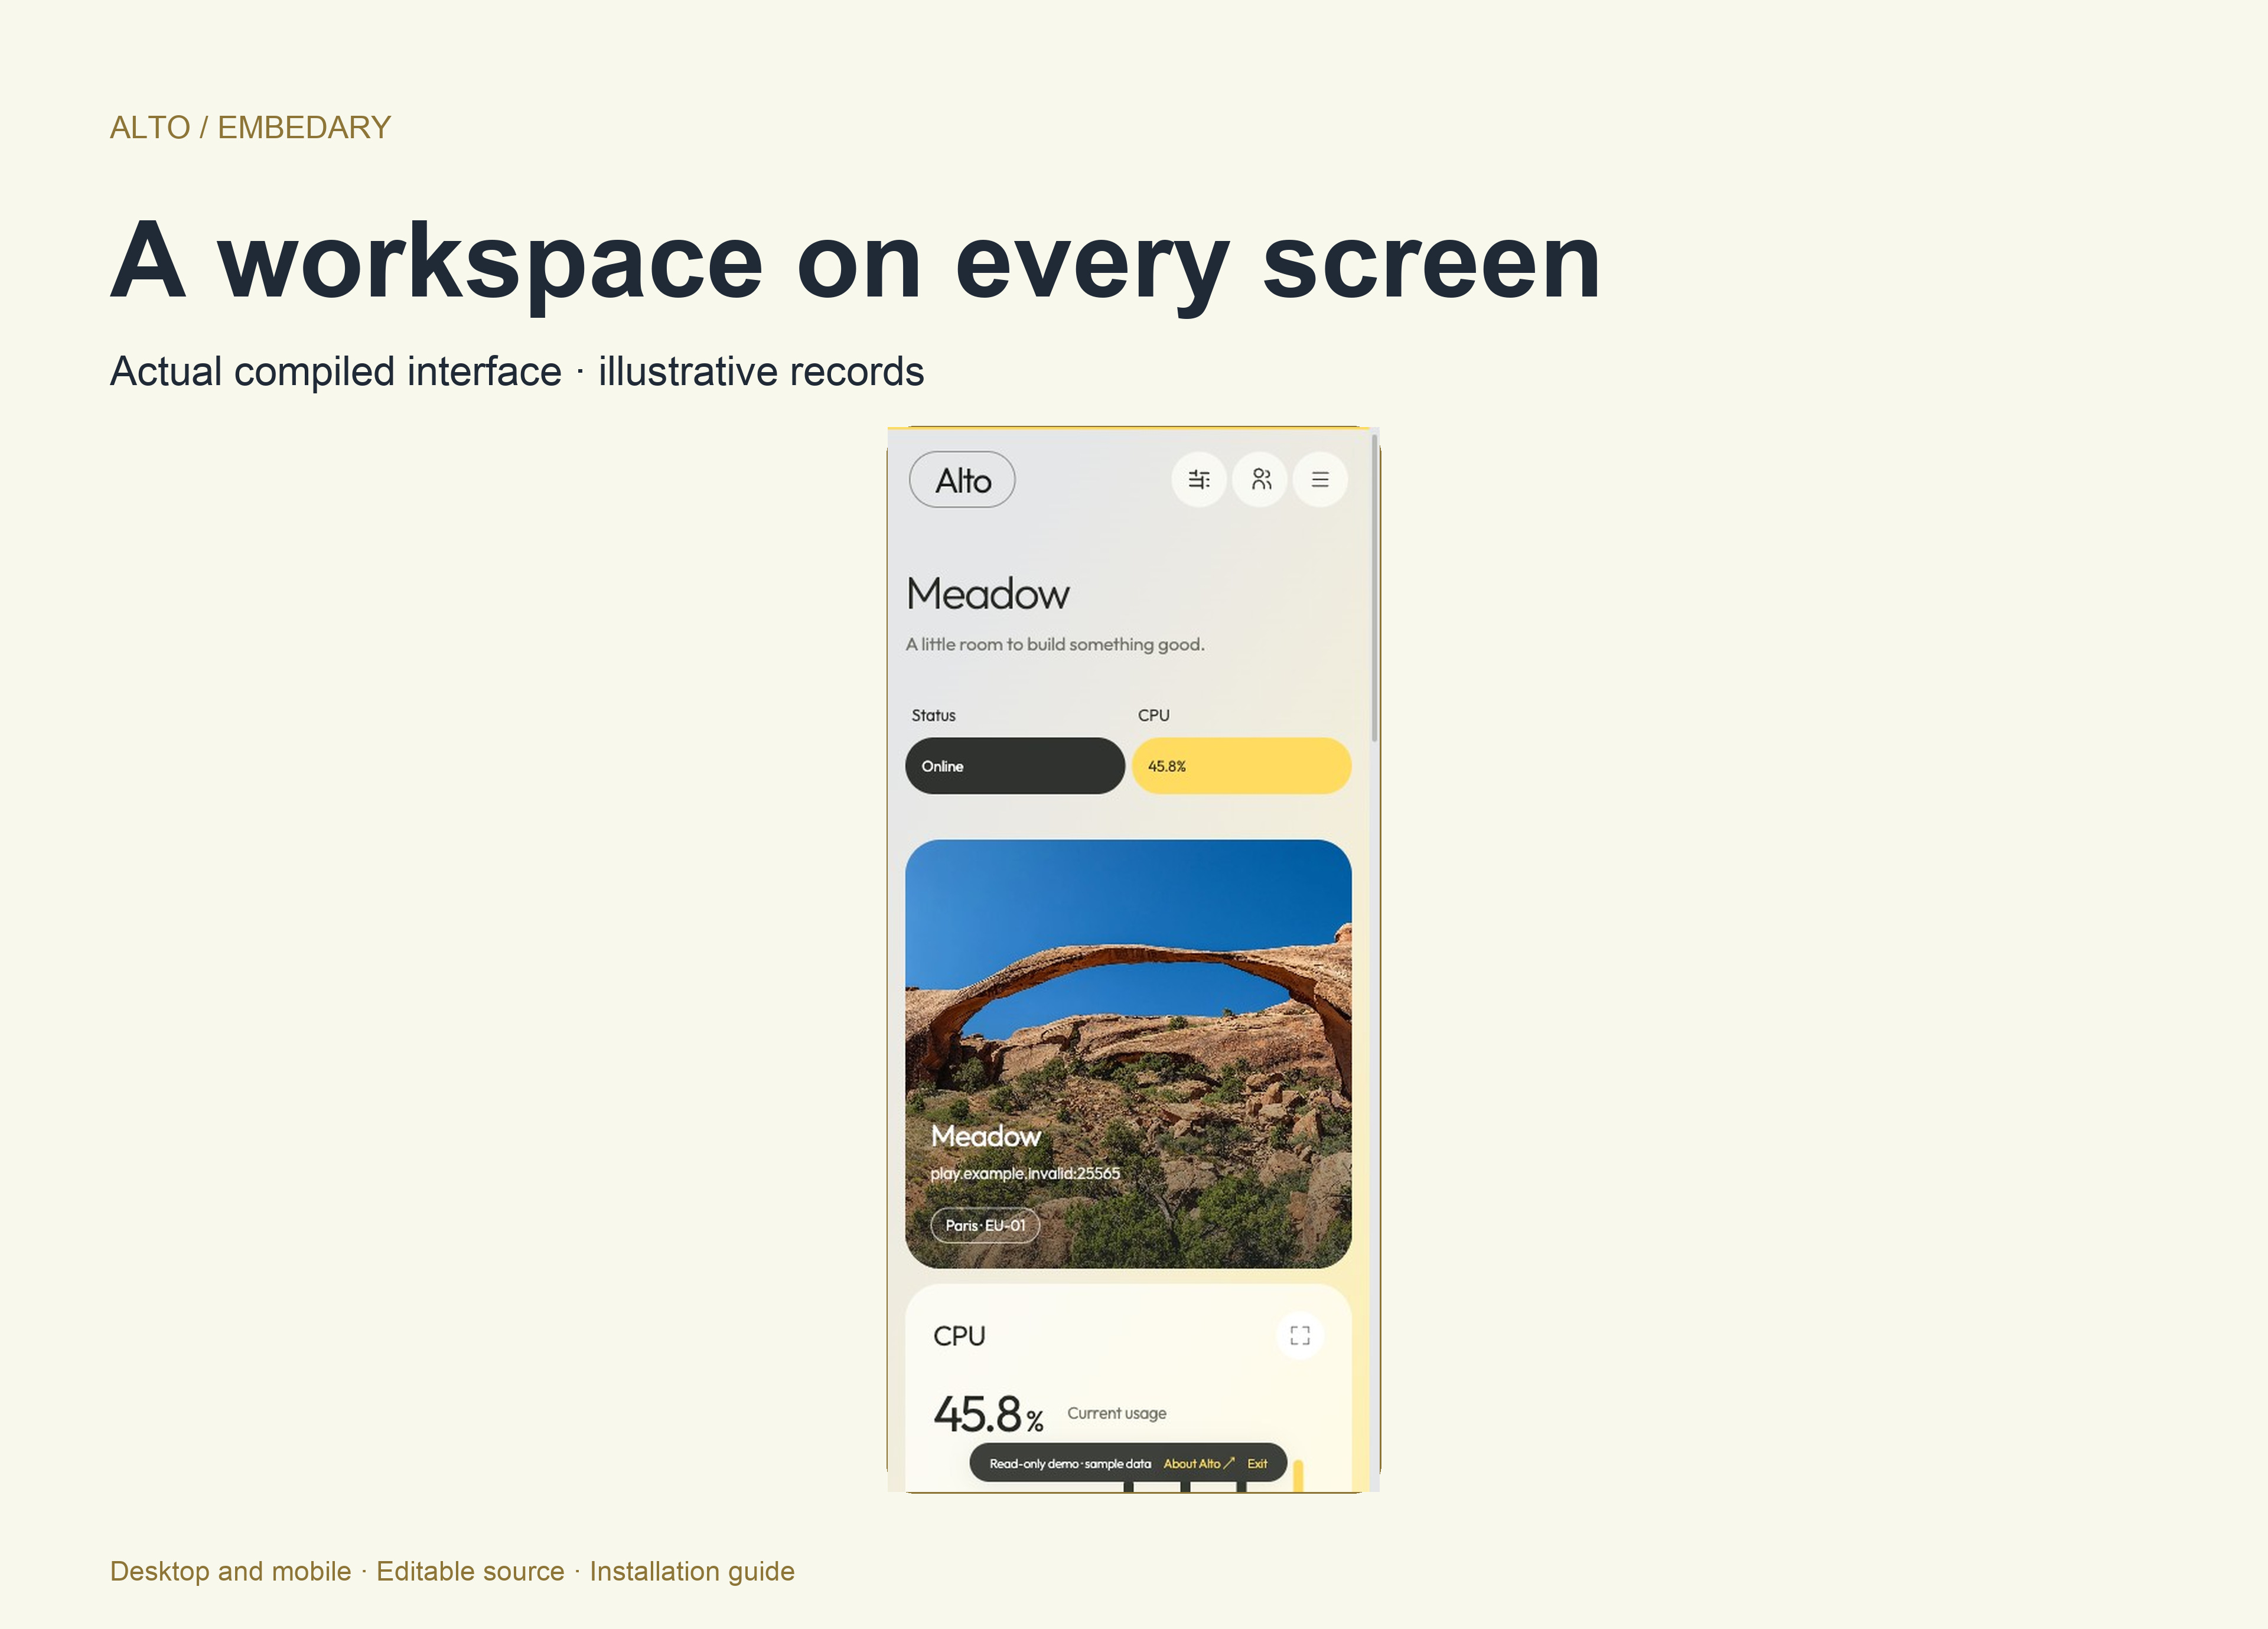
Task: Click the Paris · EU-01 location tag
Action: tap(985, 1225)
